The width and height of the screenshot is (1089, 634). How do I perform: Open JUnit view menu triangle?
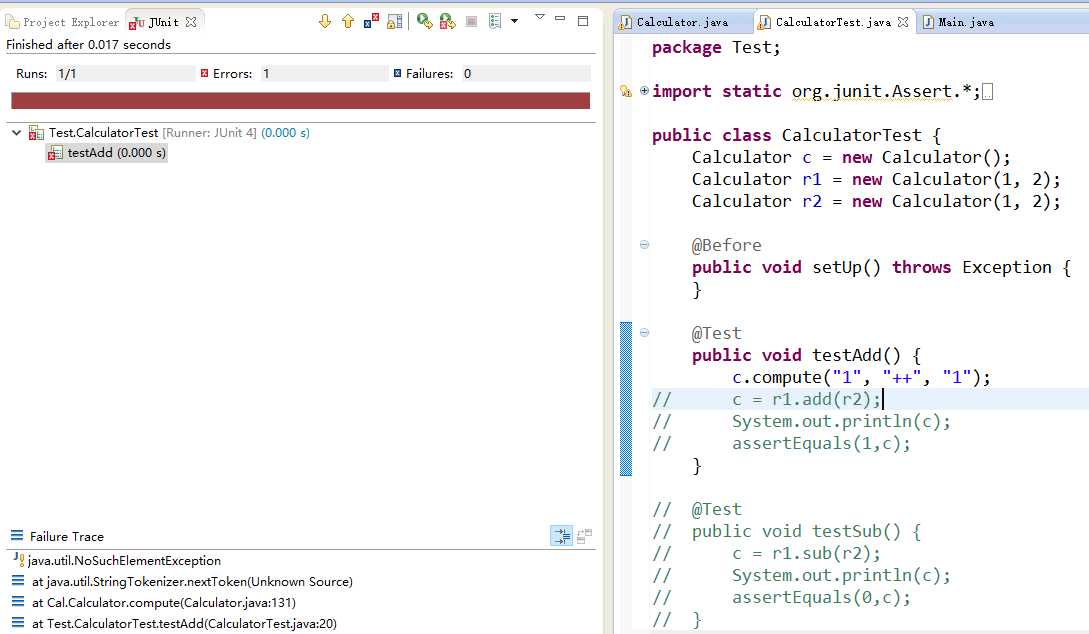(540, 17)
